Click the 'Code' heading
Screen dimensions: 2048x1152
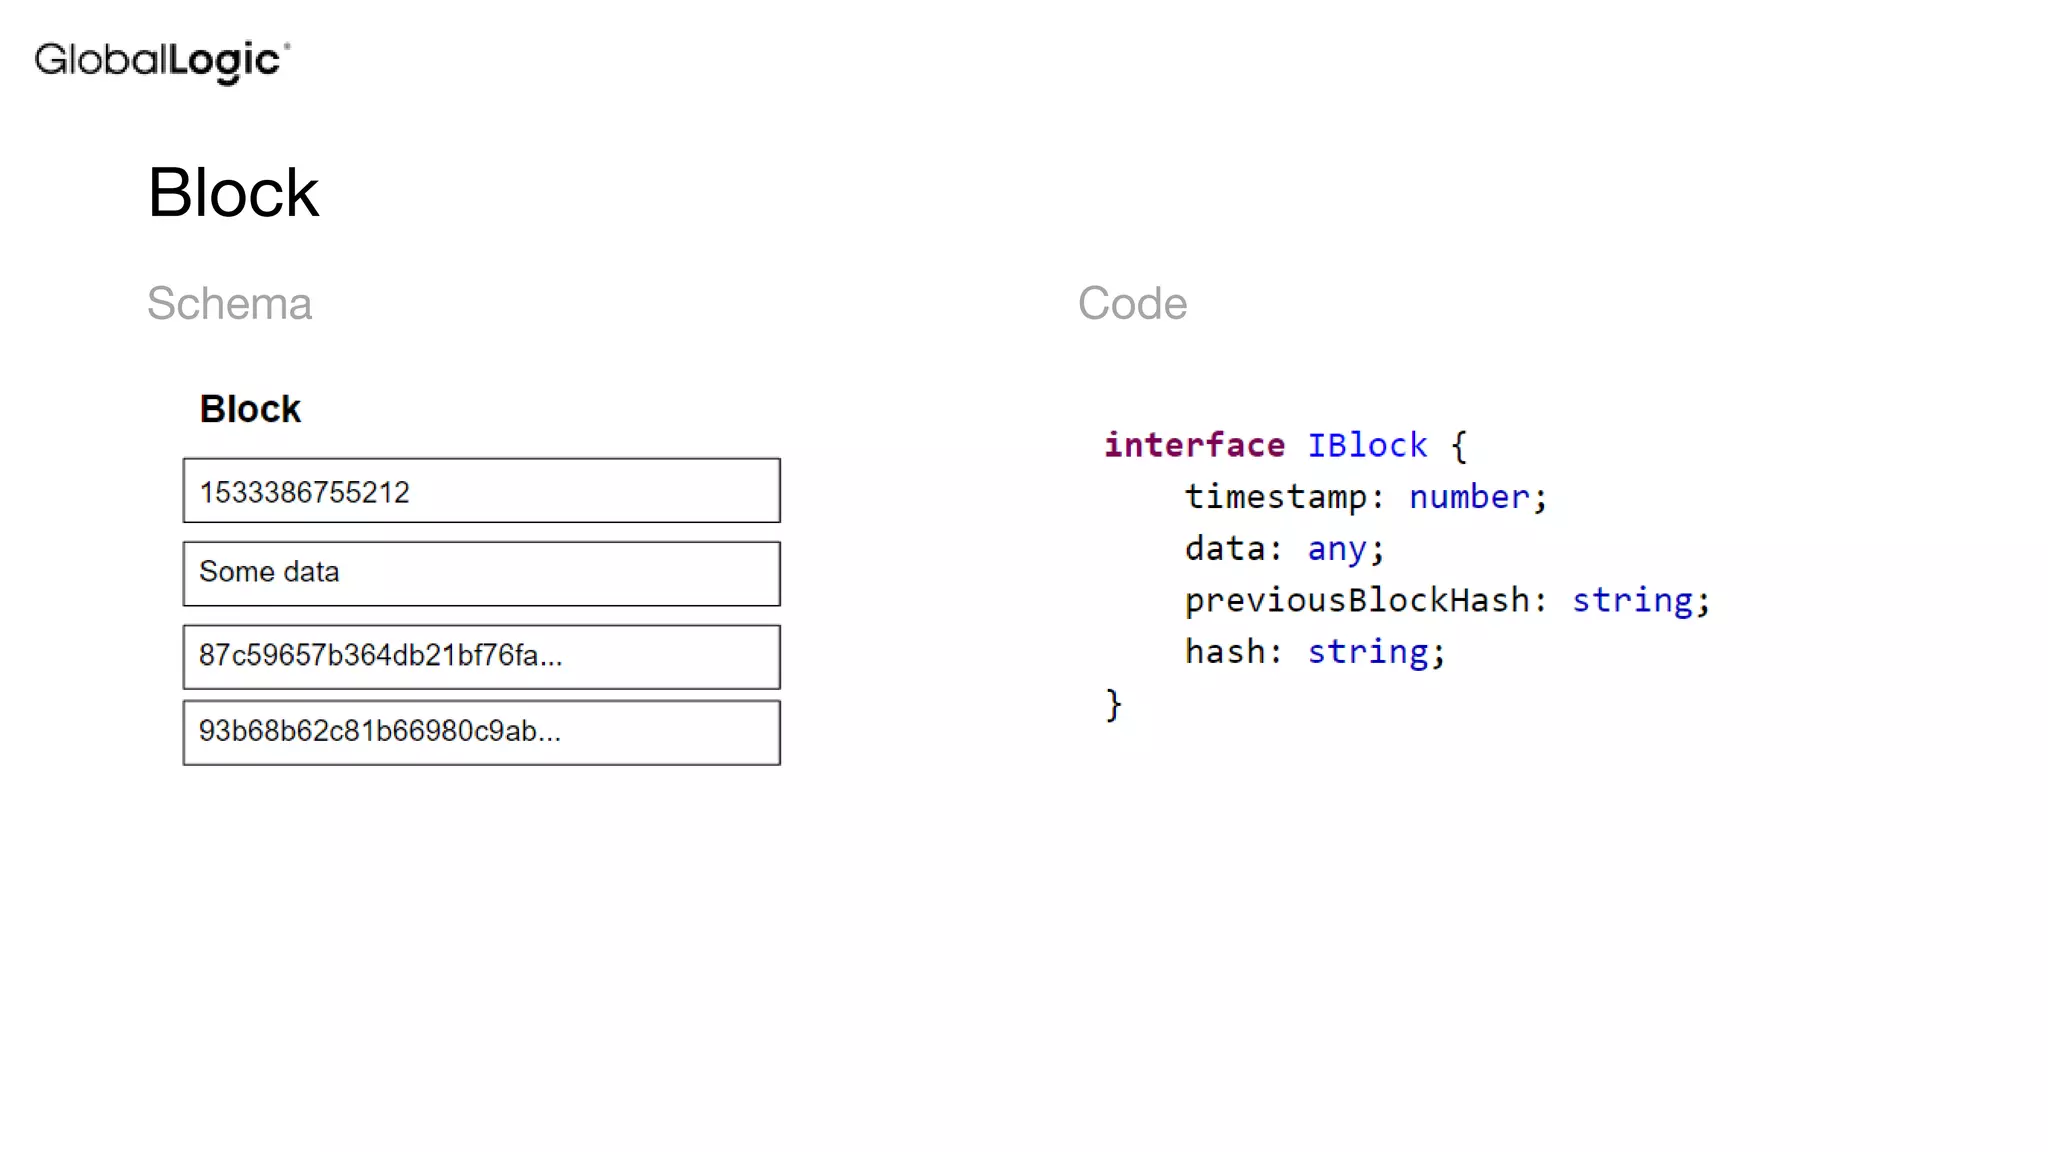1132,303
